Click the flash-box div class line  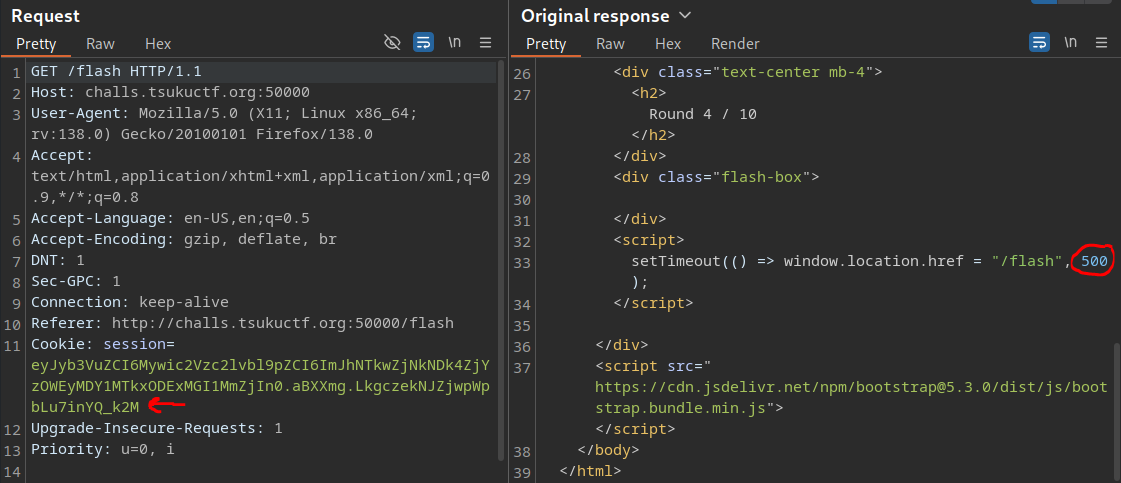716,176
